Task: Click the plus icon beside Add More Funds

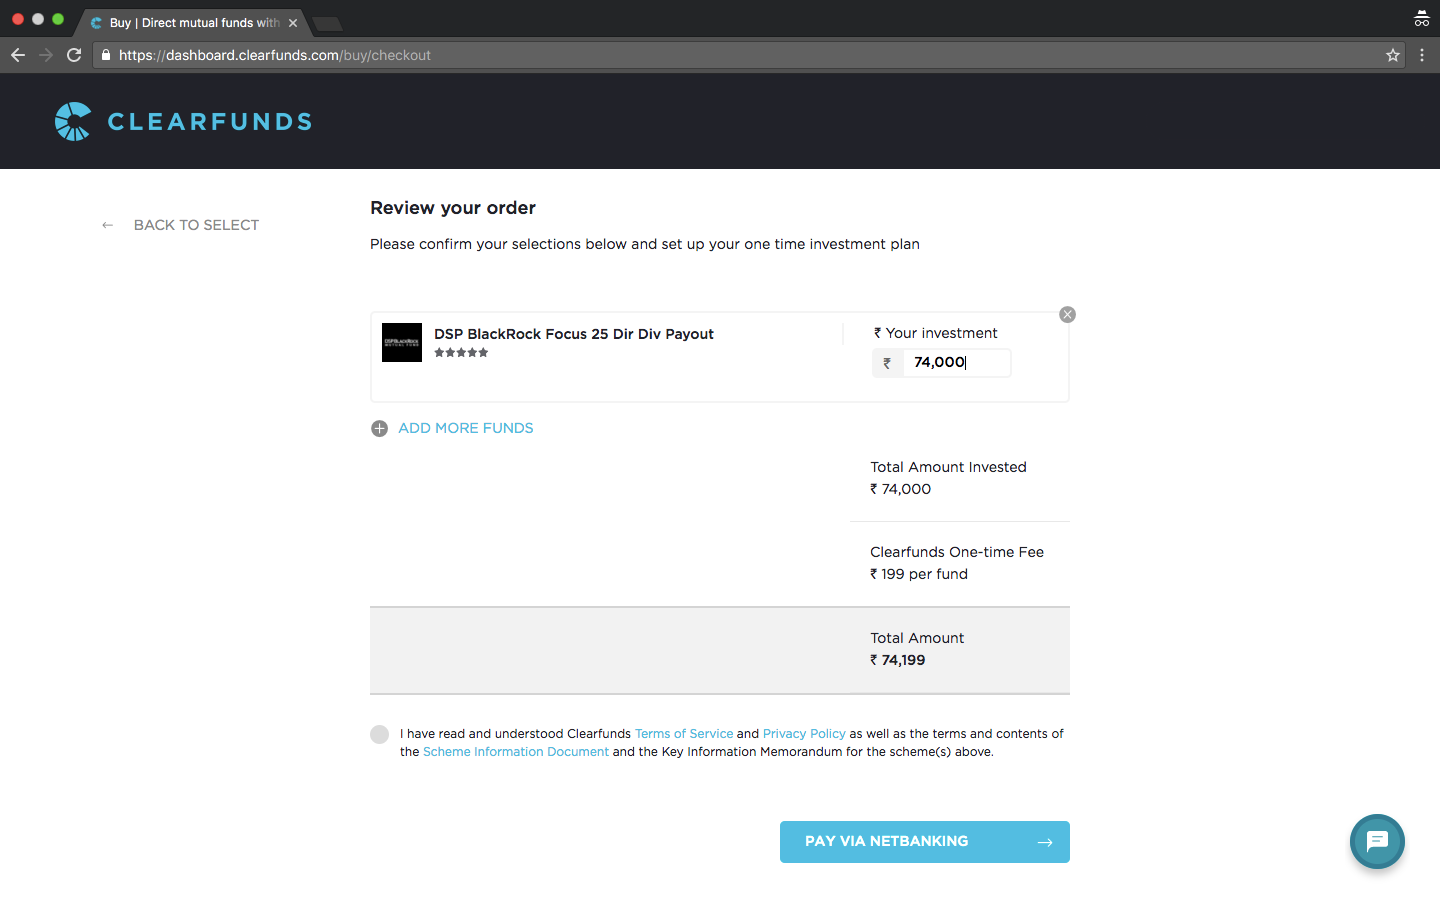Action: point(379,428)
